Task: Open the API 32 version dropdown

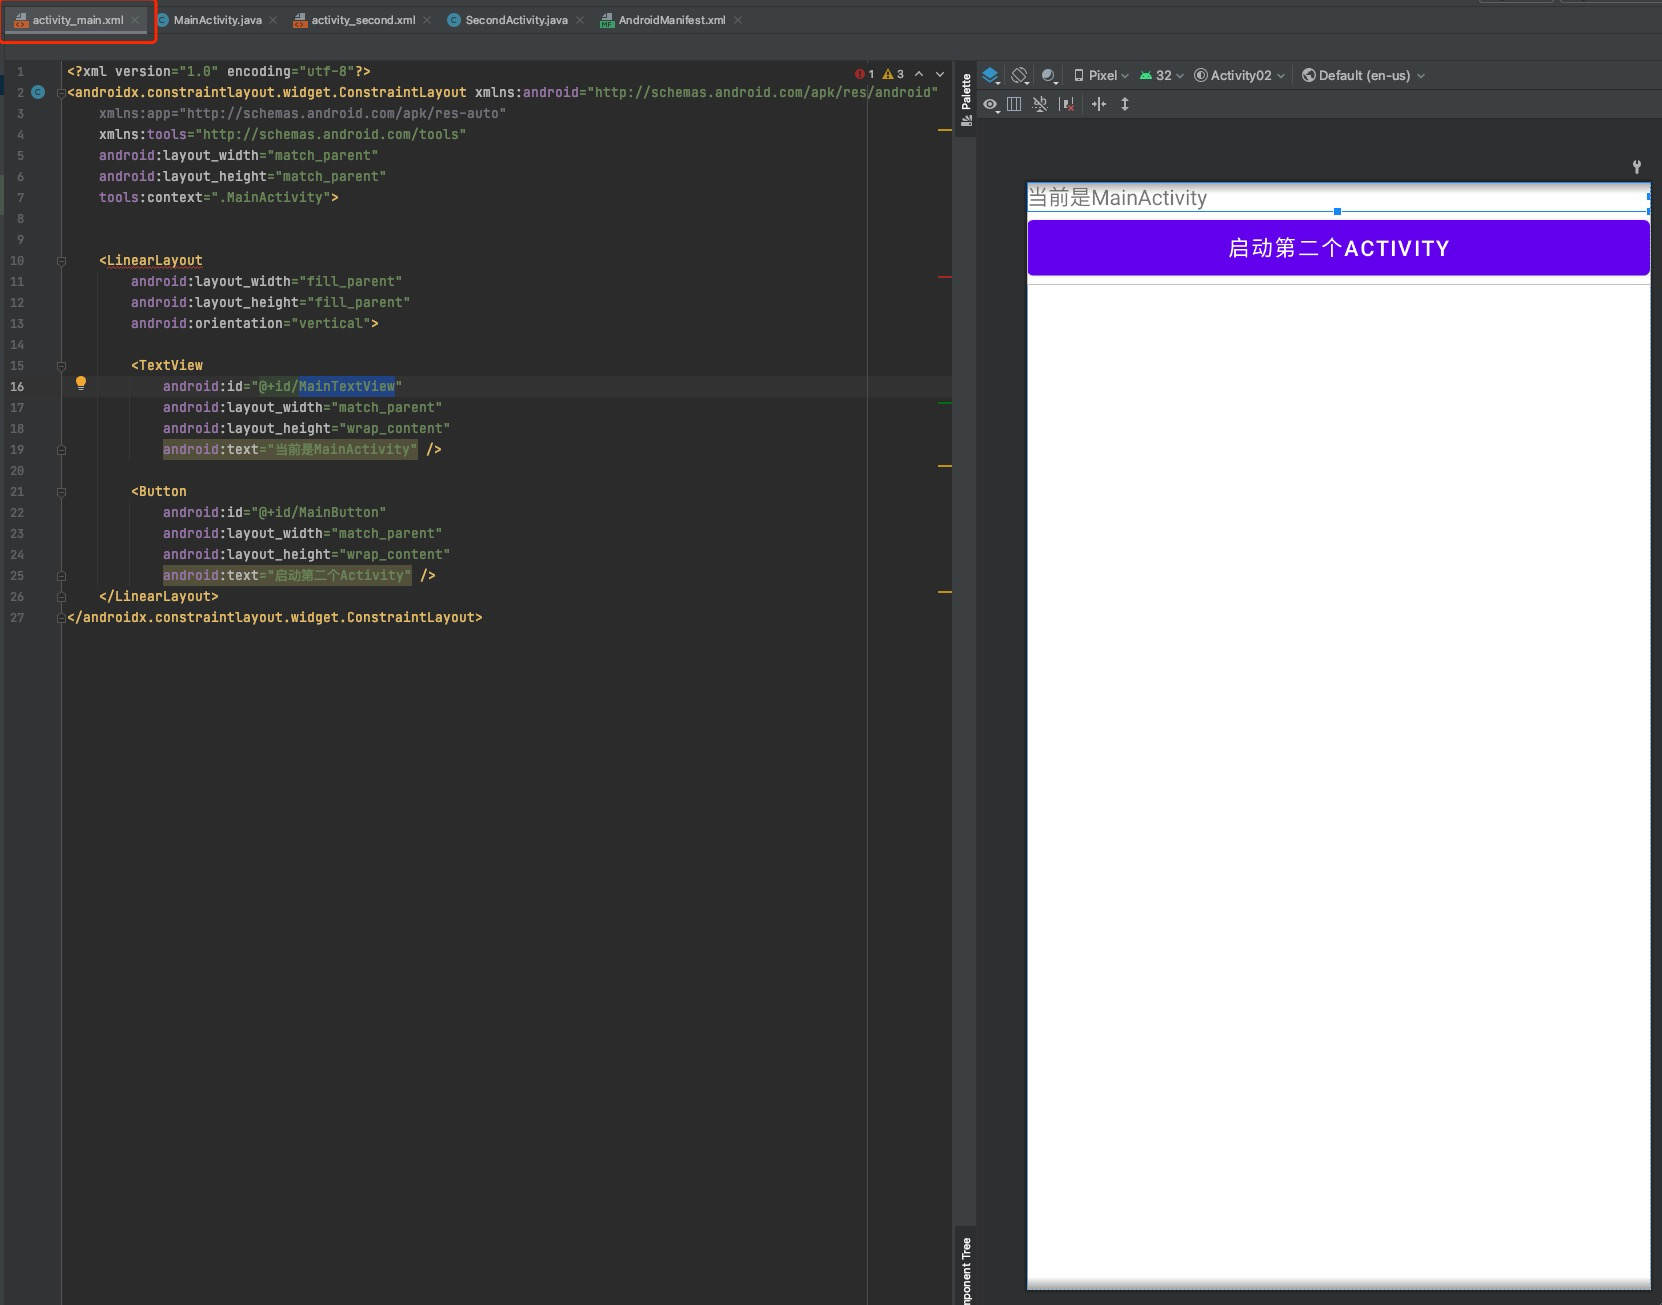Action: [x=1162, y=75]
